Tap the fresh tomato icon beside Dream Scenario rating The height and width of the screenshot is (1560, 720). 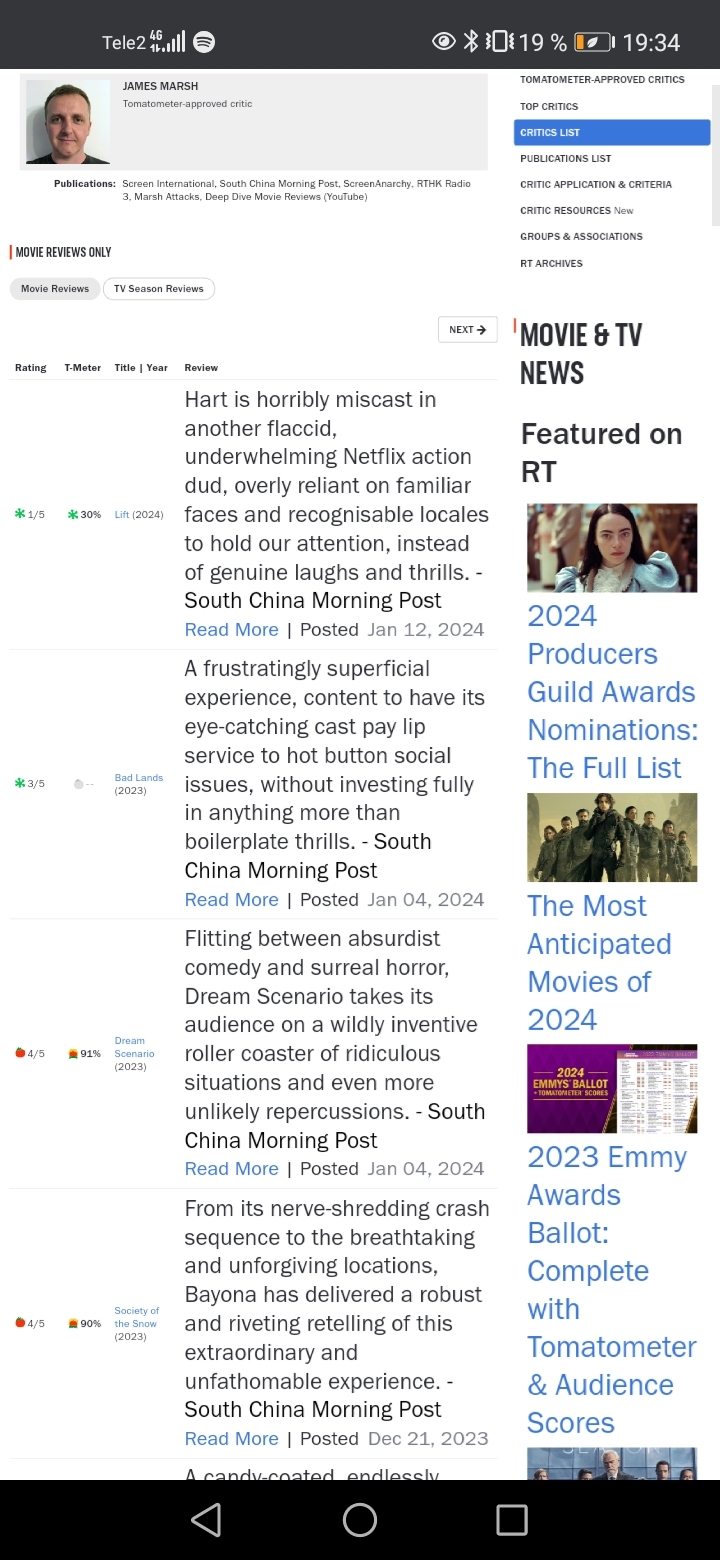pos(20,1053)
